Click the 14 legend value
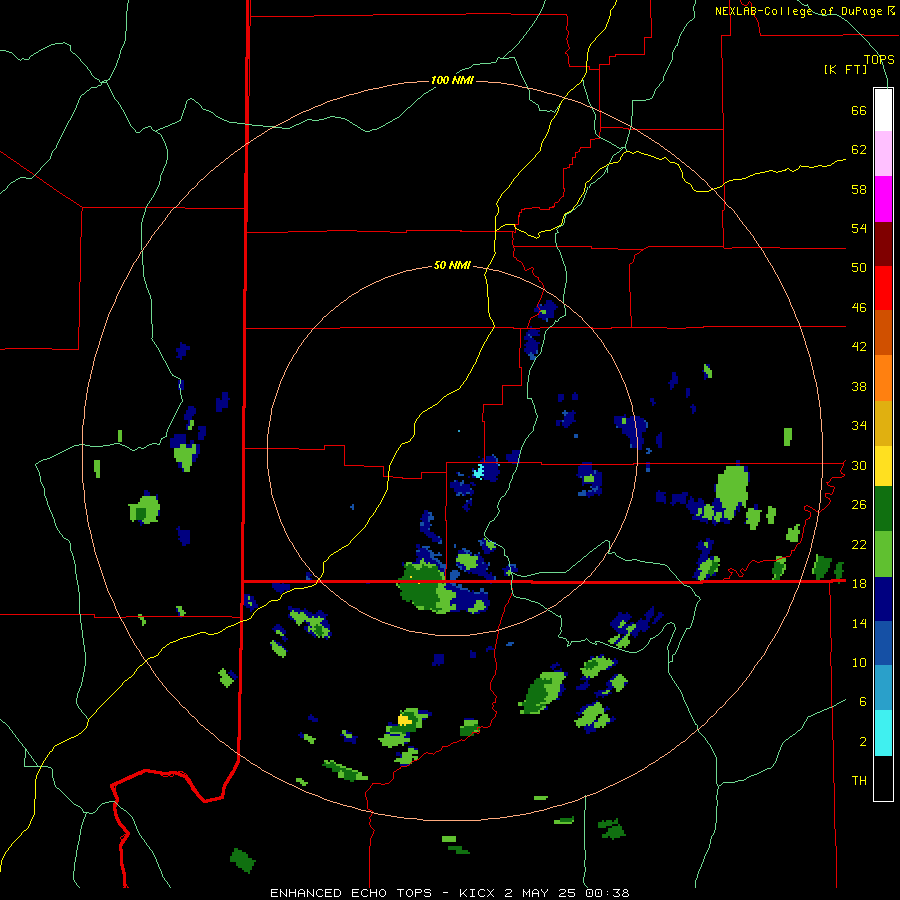 click(859, 623)
